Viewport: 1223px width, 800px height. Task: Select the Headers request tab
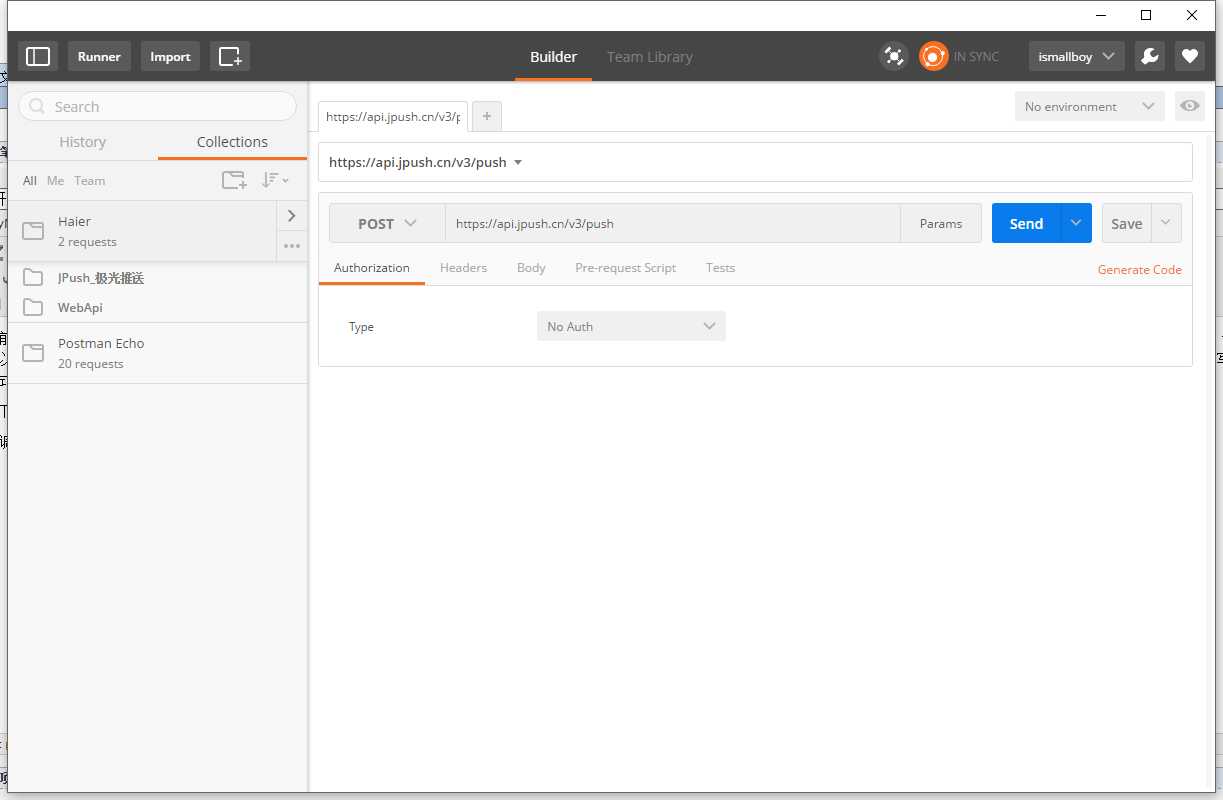tap(463, 268)
